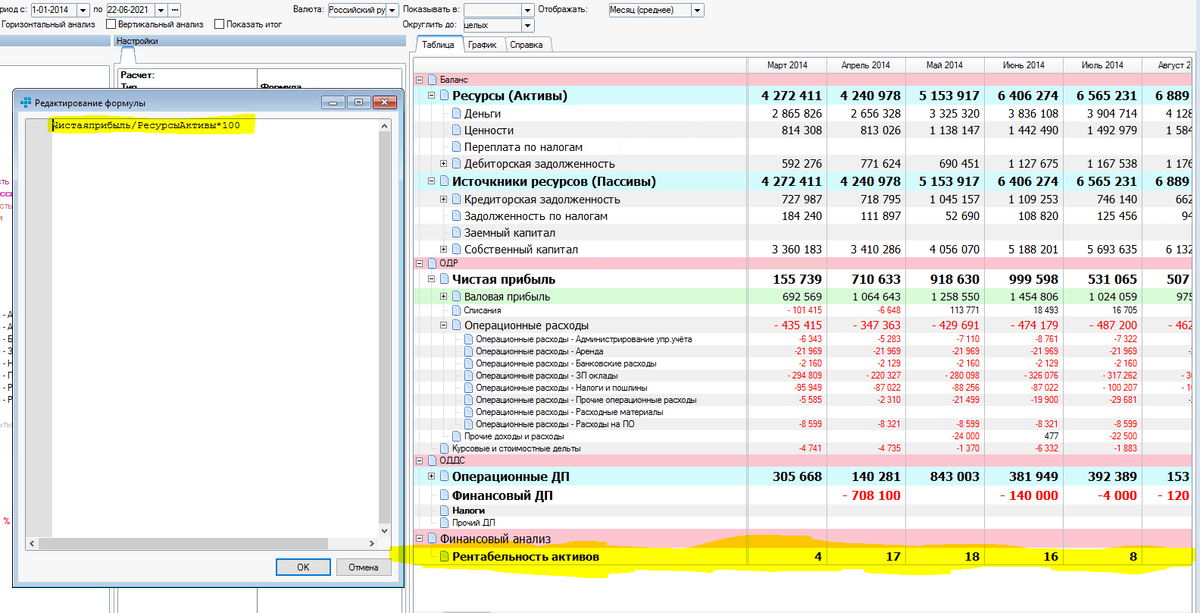
Task: Click the document icon beside Операционные расходы parent row
Action: coord(456,325)
